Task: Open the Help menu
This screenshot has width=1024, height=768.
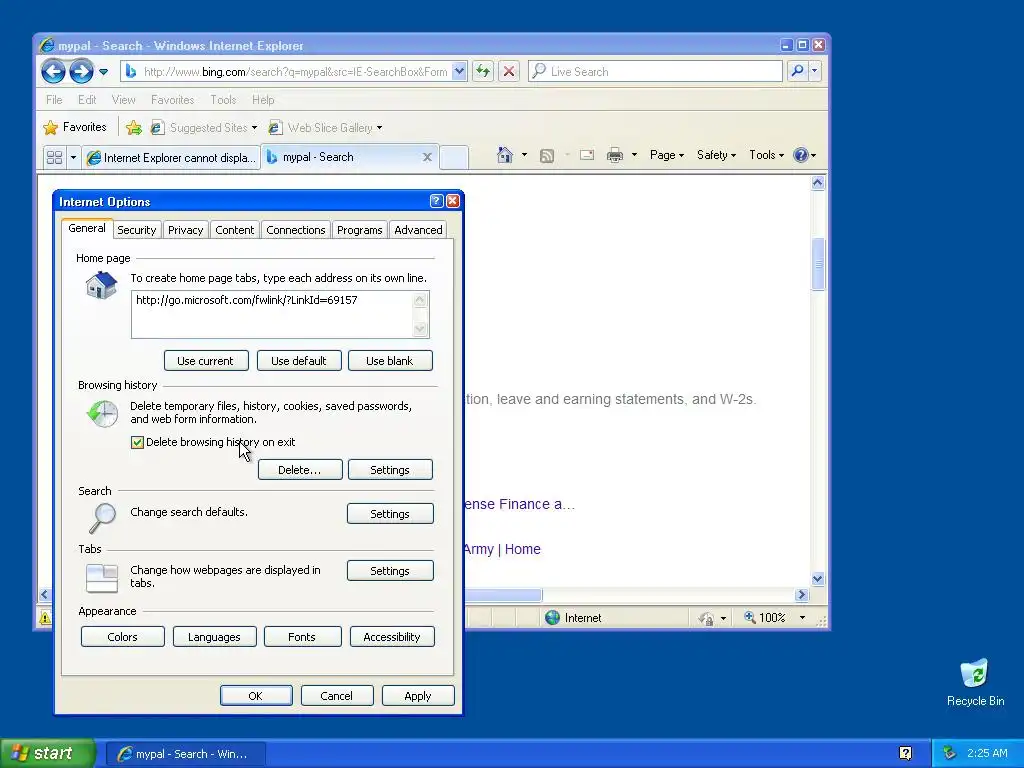Action: (x=263, y=100)
